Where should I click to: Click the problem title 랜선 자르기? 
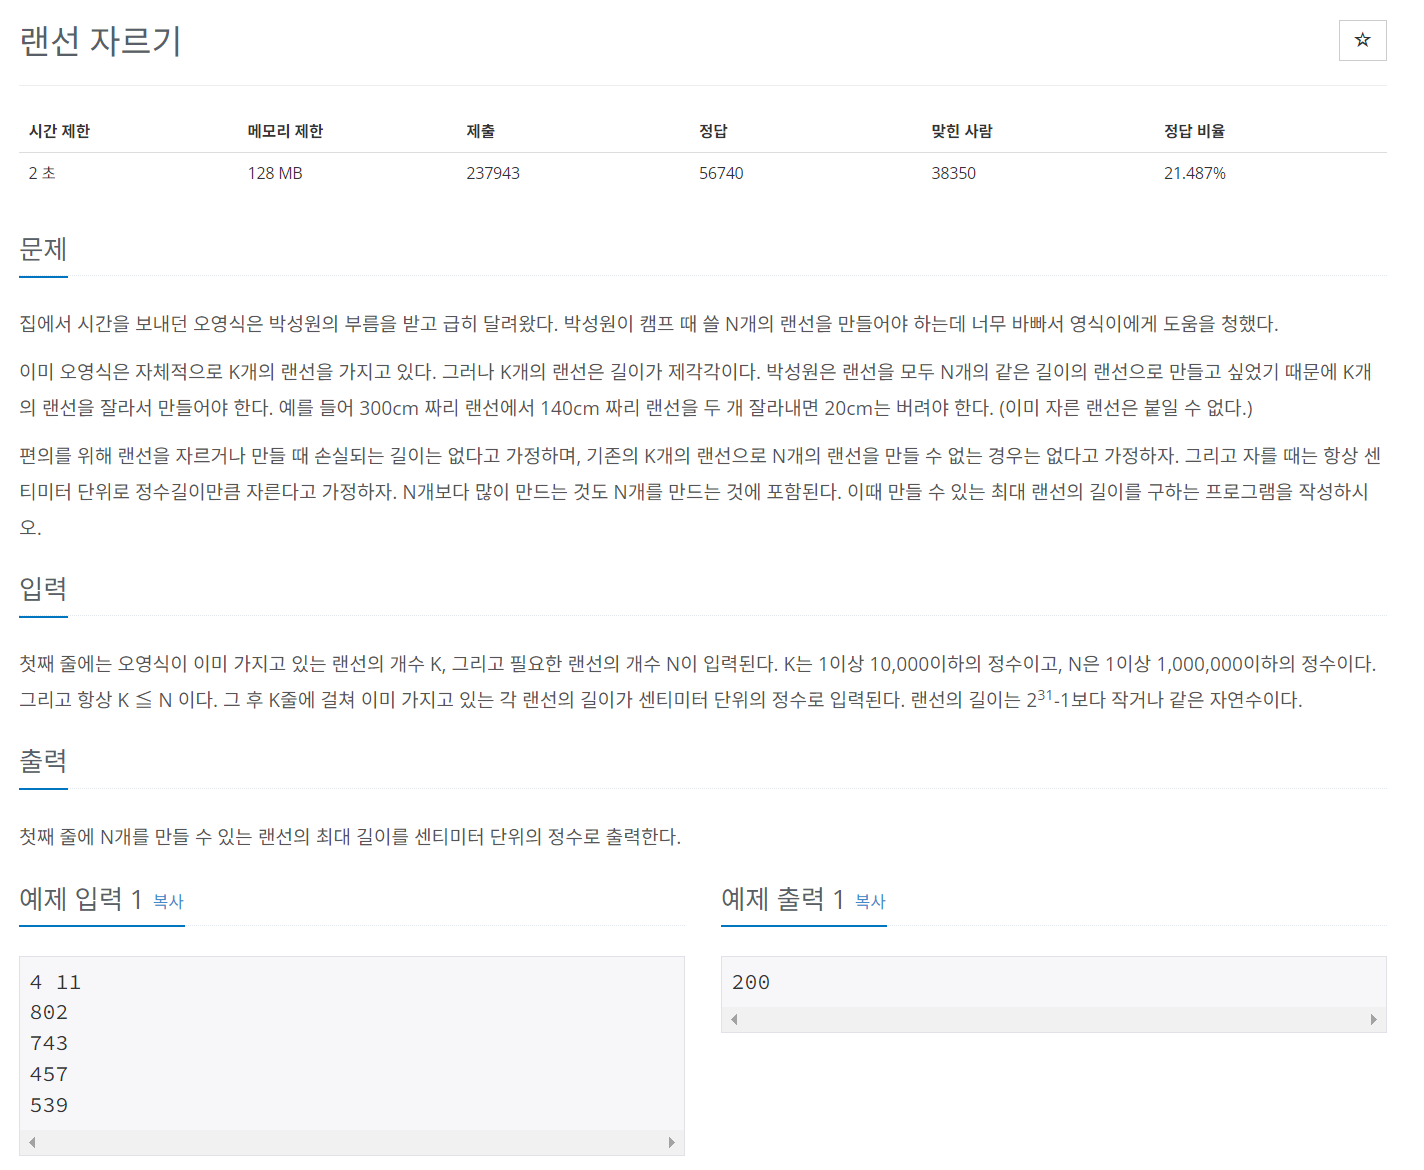(100, 41)
